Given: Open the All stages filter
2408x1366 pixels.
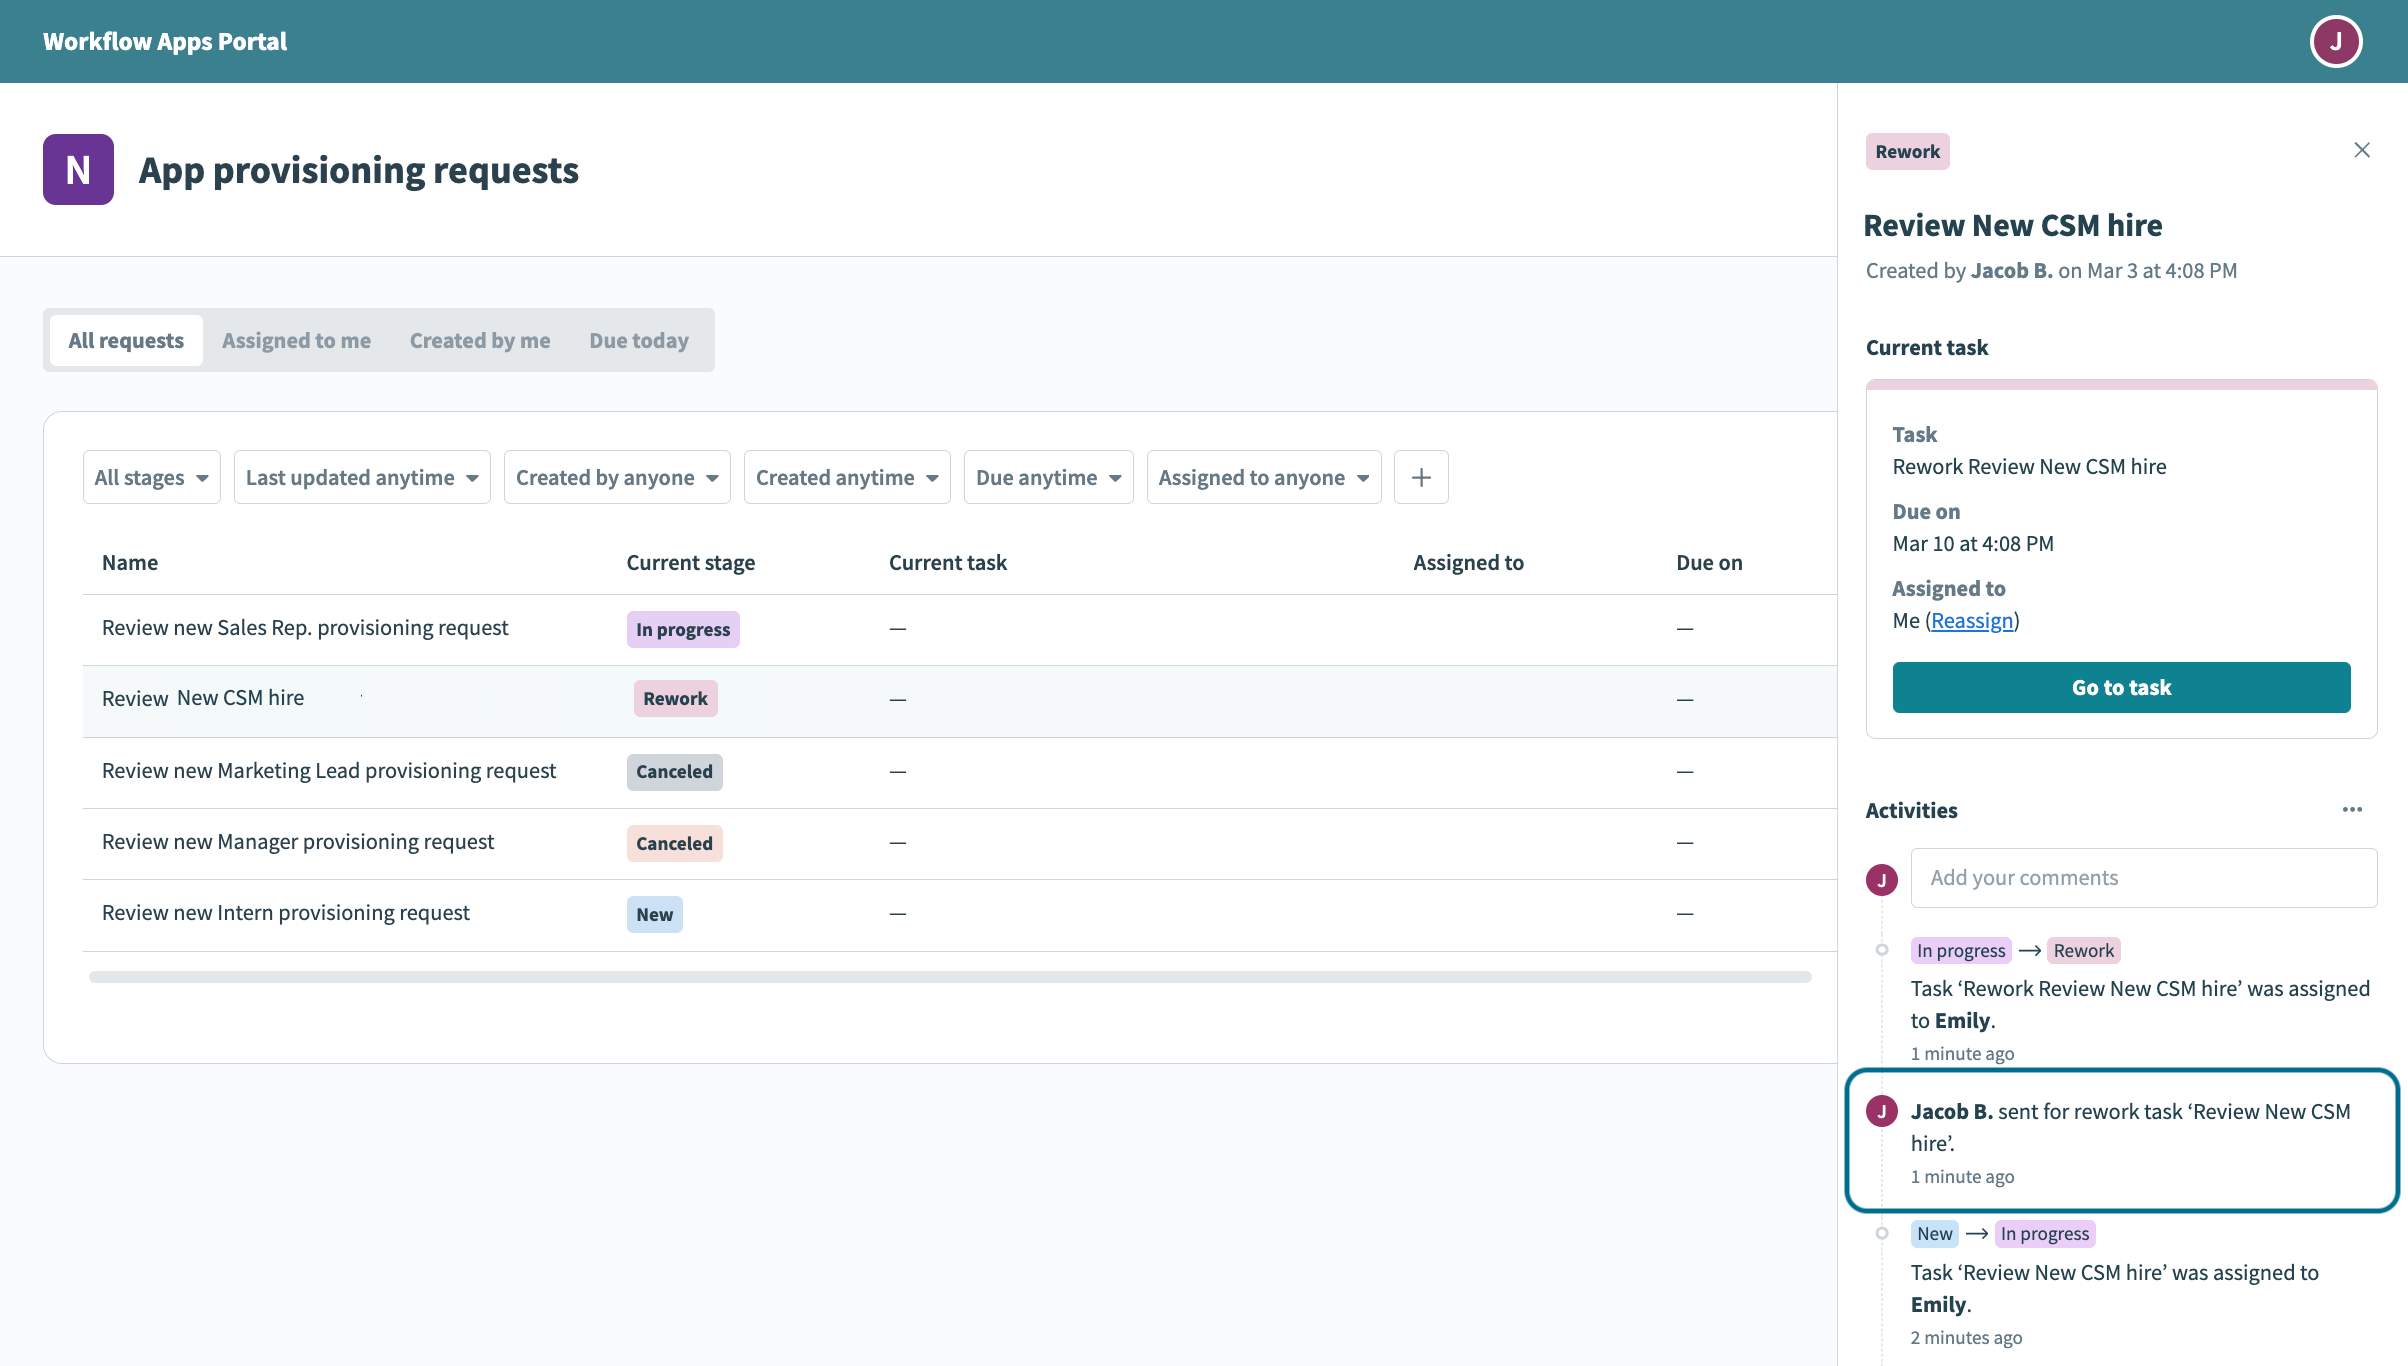Looking at the screenshot, I should coord(151,477).
